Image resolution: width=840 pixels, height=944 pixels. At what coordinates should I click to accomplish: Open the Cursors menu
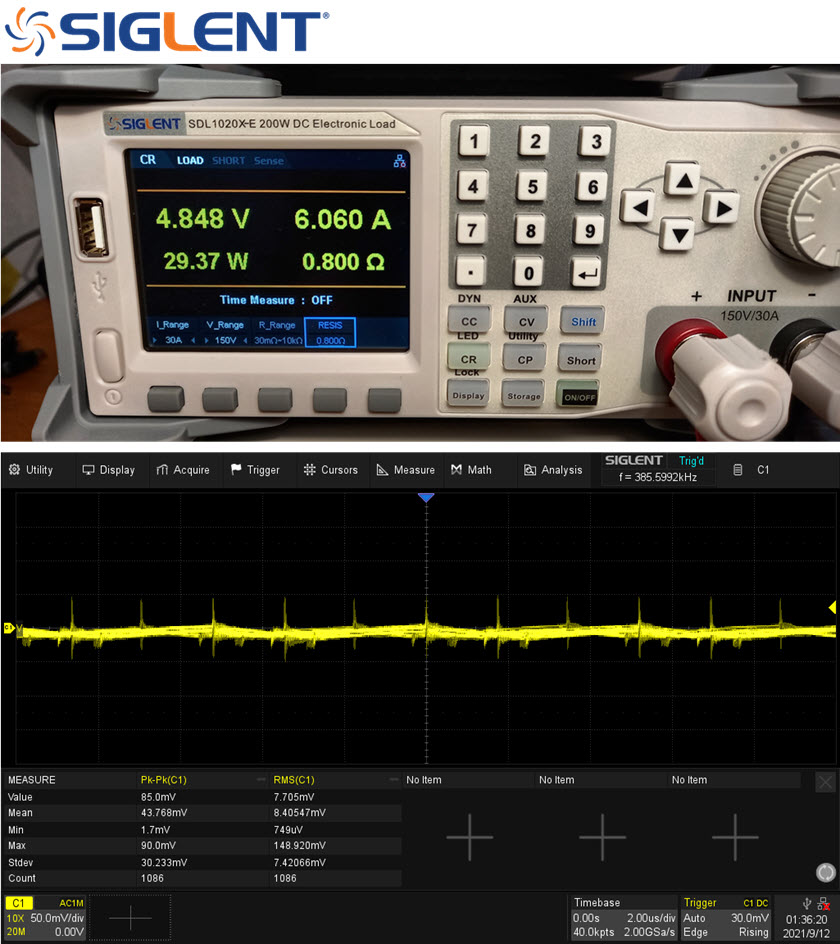tap(330, 470)
